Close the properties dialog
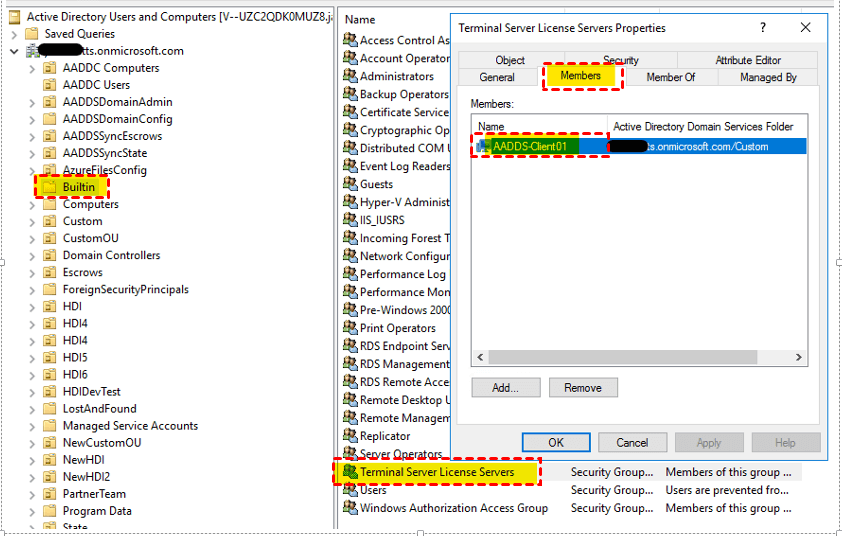Screen dimensions: 842x536 click(805, 27)
